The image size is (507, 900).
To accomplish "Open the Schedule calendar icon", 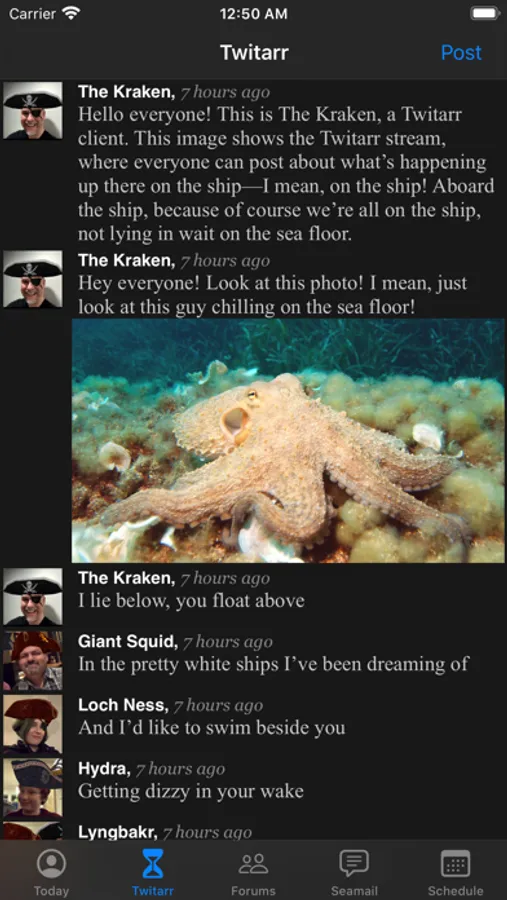I will point(455,864).
